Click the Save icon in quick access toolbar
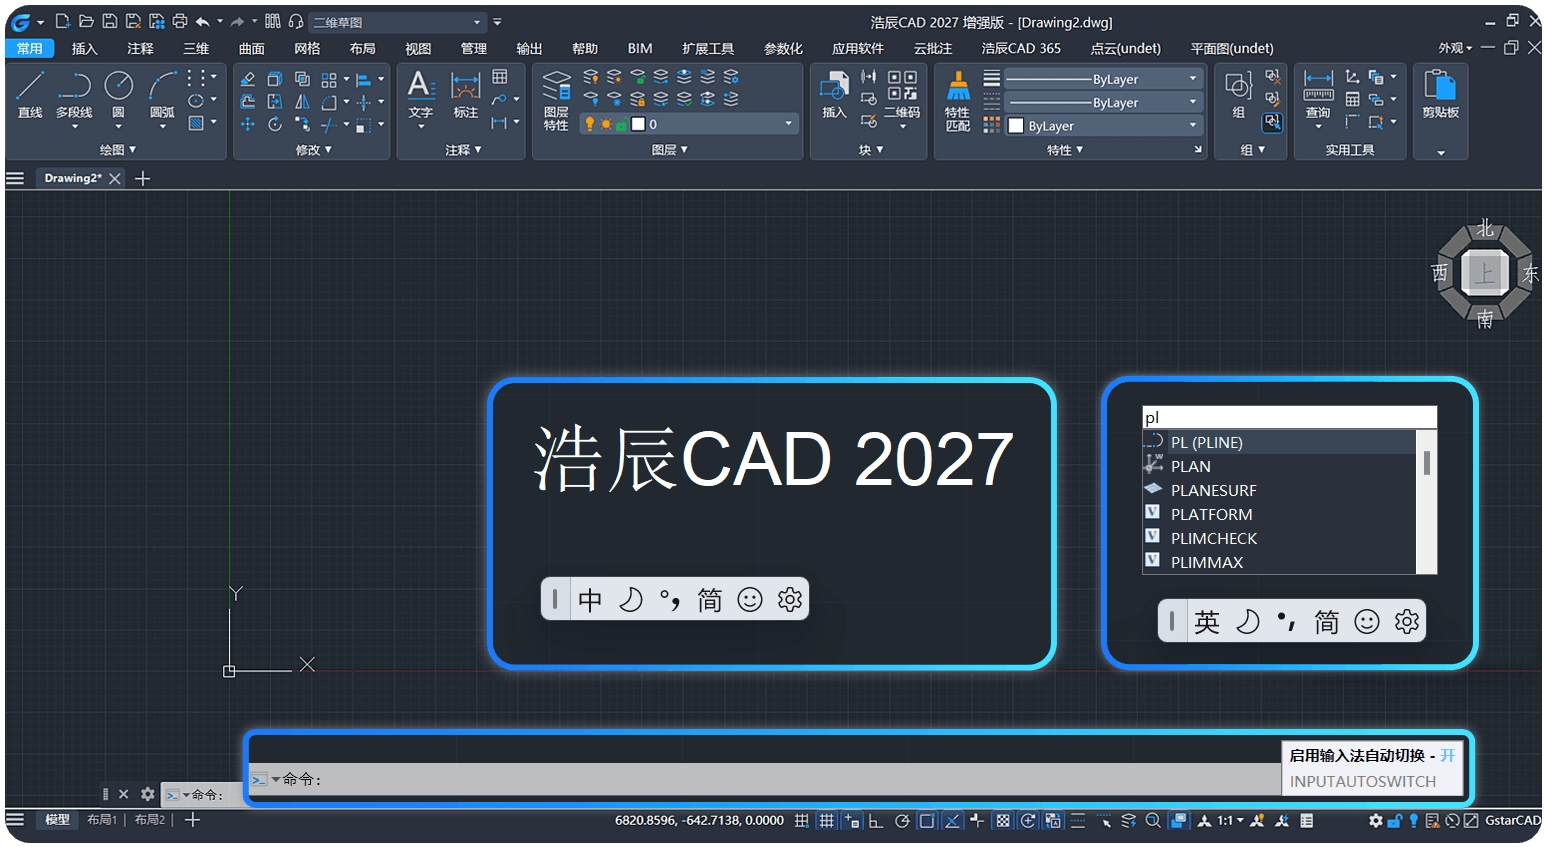This screenshot has width=1544, height=847. (x=110, y=21)
